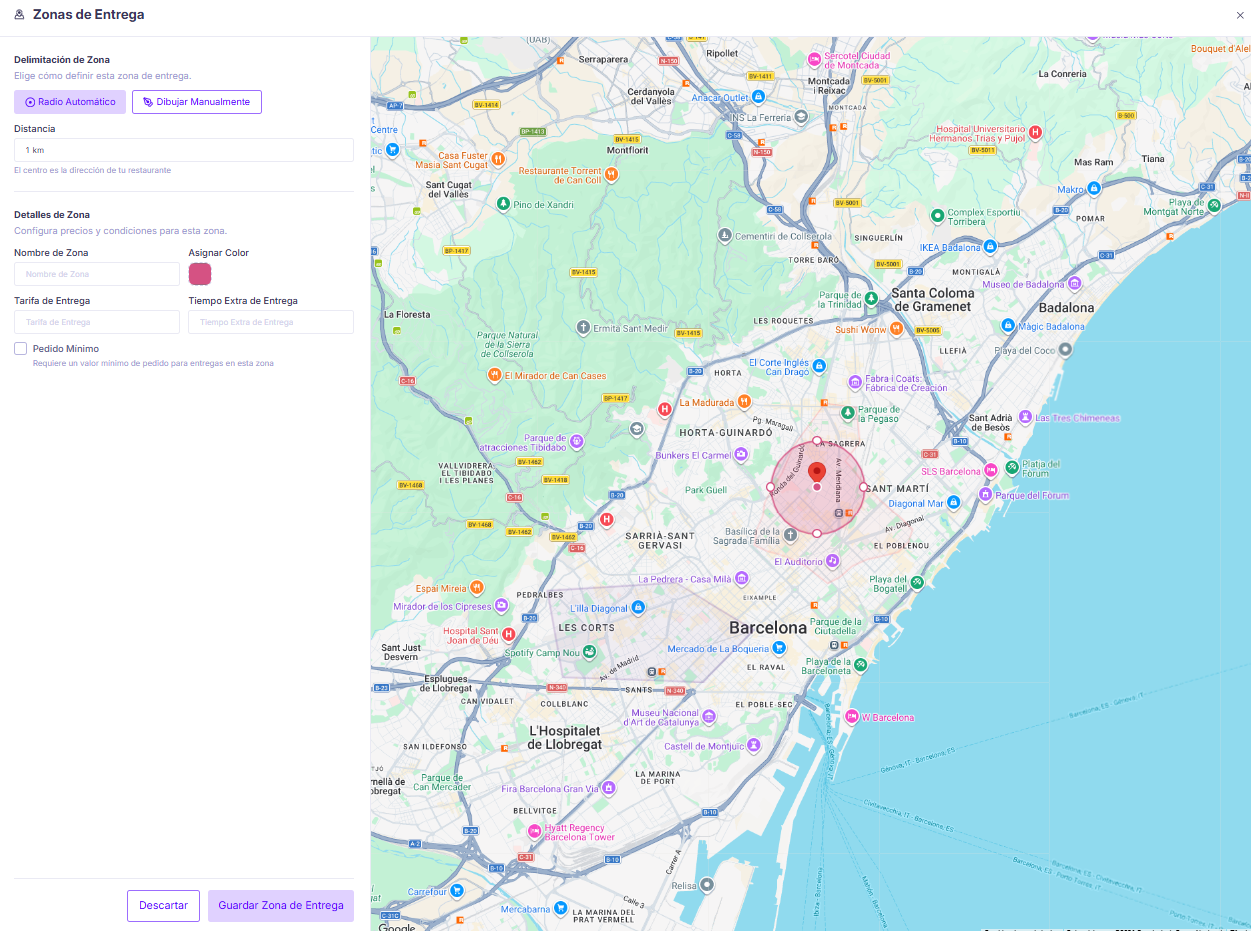The image size is (1251, 931).
Task: Click the bottom radius handle of circle
Action: pyautogui.click(x=817, y=534)
